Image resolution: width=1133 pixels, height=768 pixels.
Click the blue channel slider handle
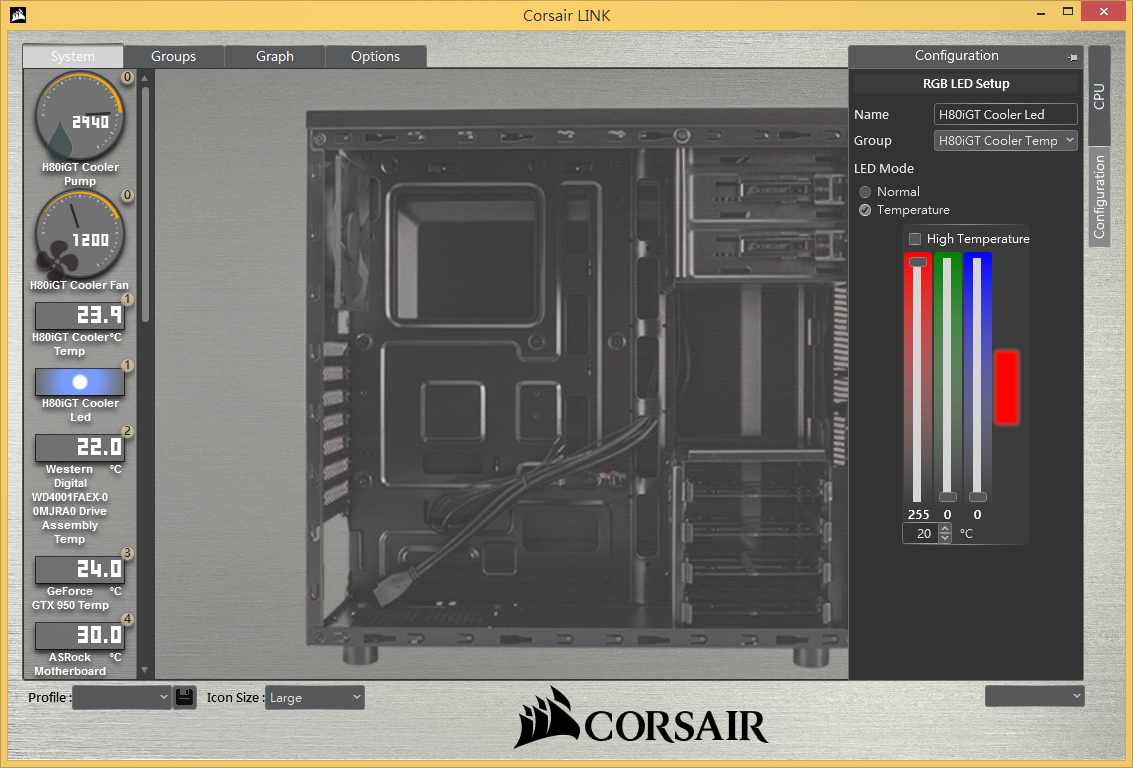point(978,497)
